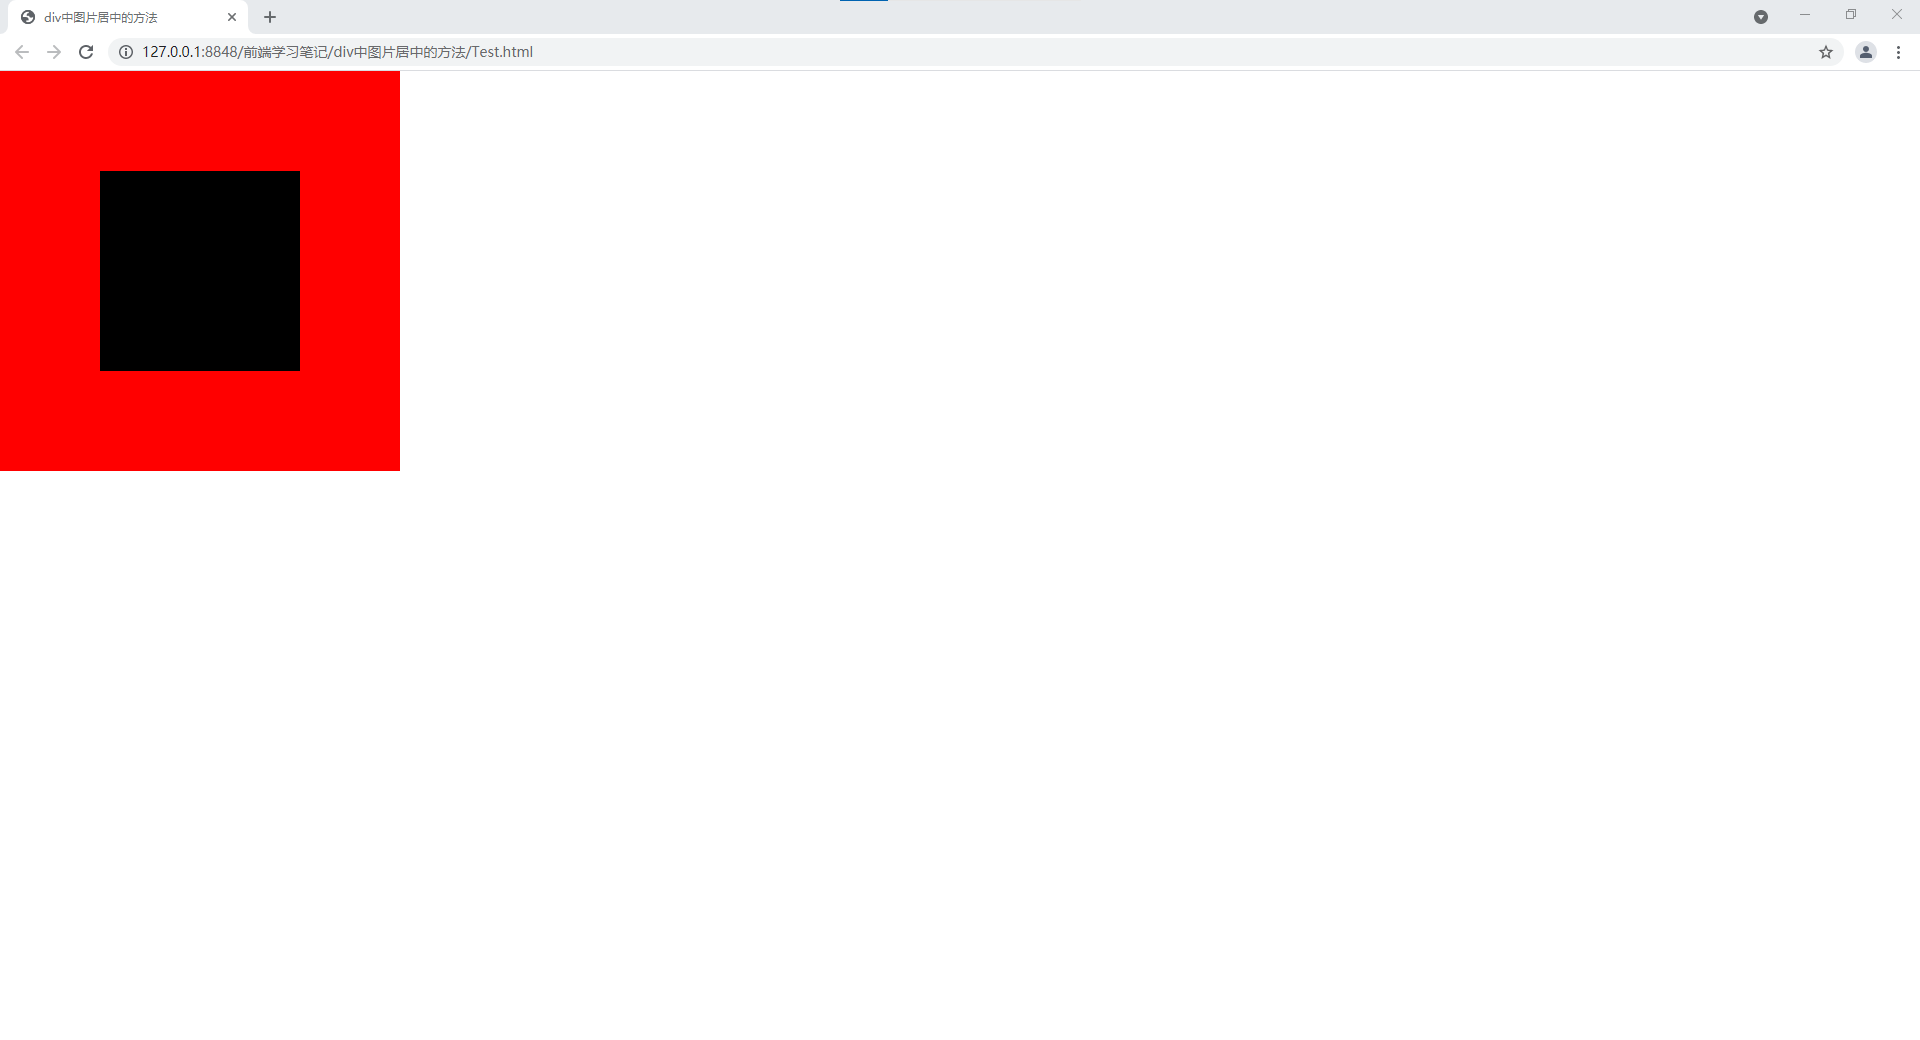View site information icon in the address bar
The width and height of the screenshot is (1920, 1040).
pos(126,52)
